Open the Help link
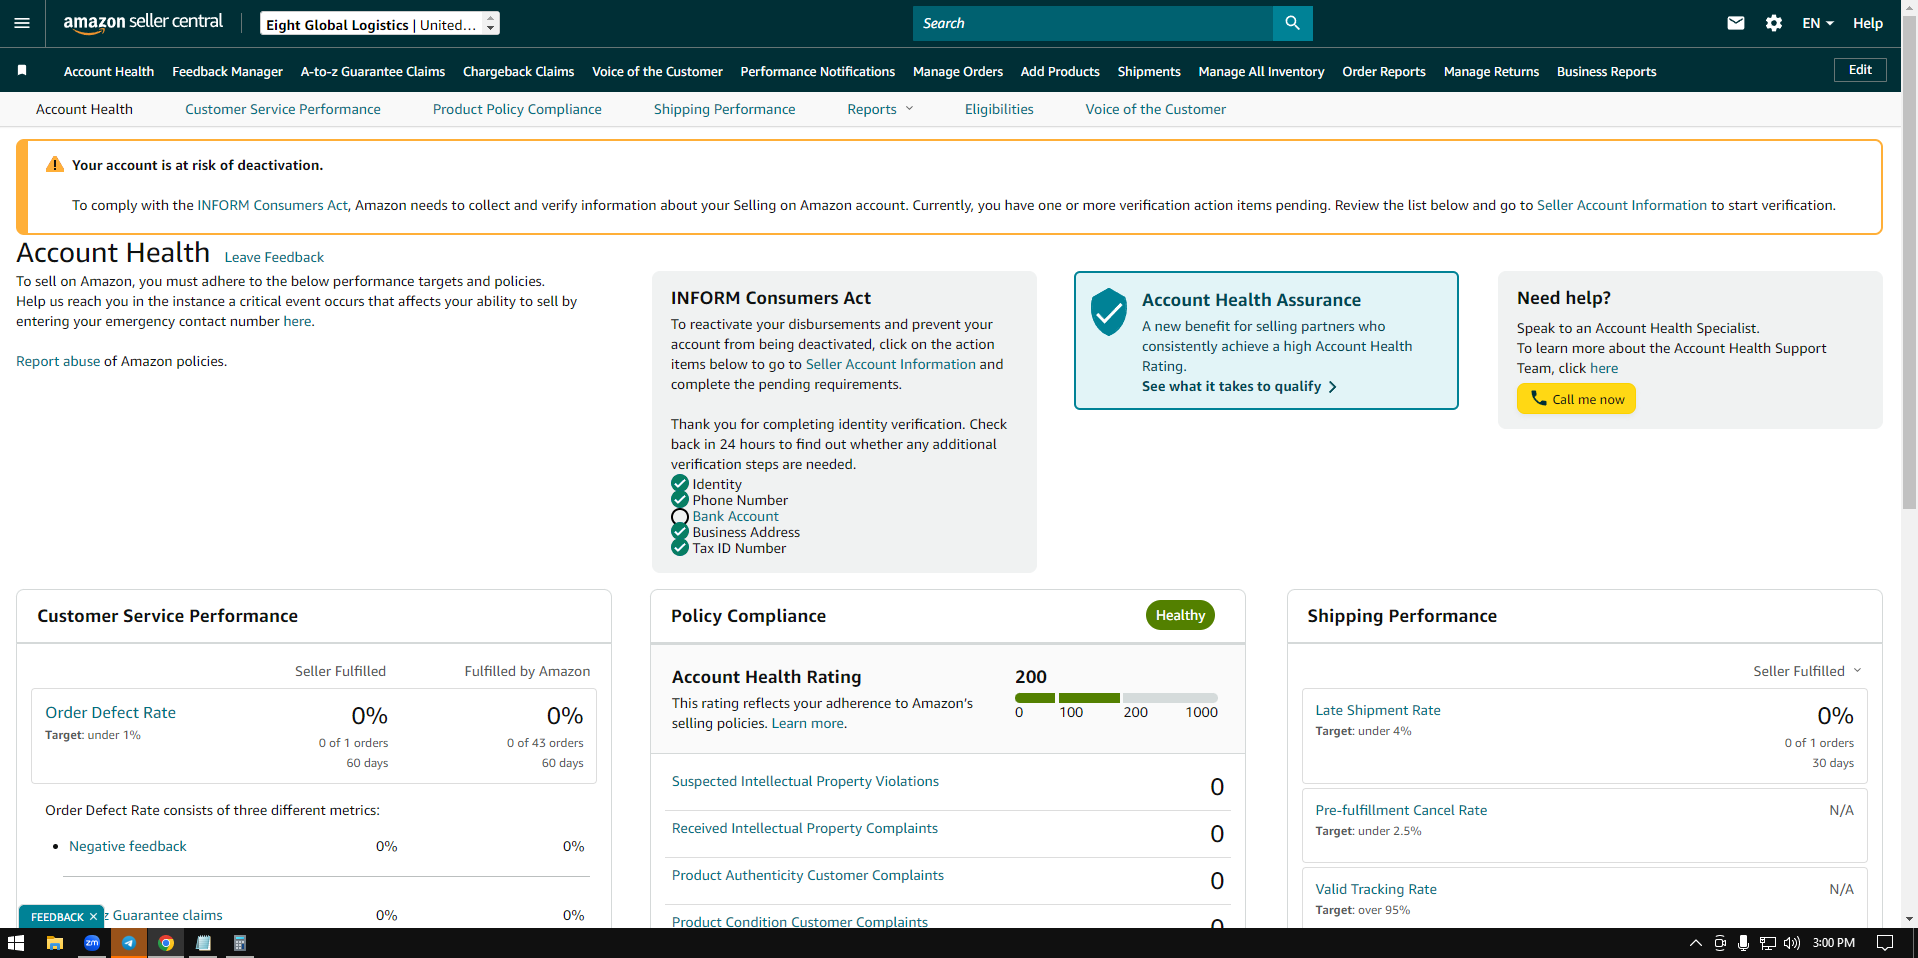 point(1867,23)
